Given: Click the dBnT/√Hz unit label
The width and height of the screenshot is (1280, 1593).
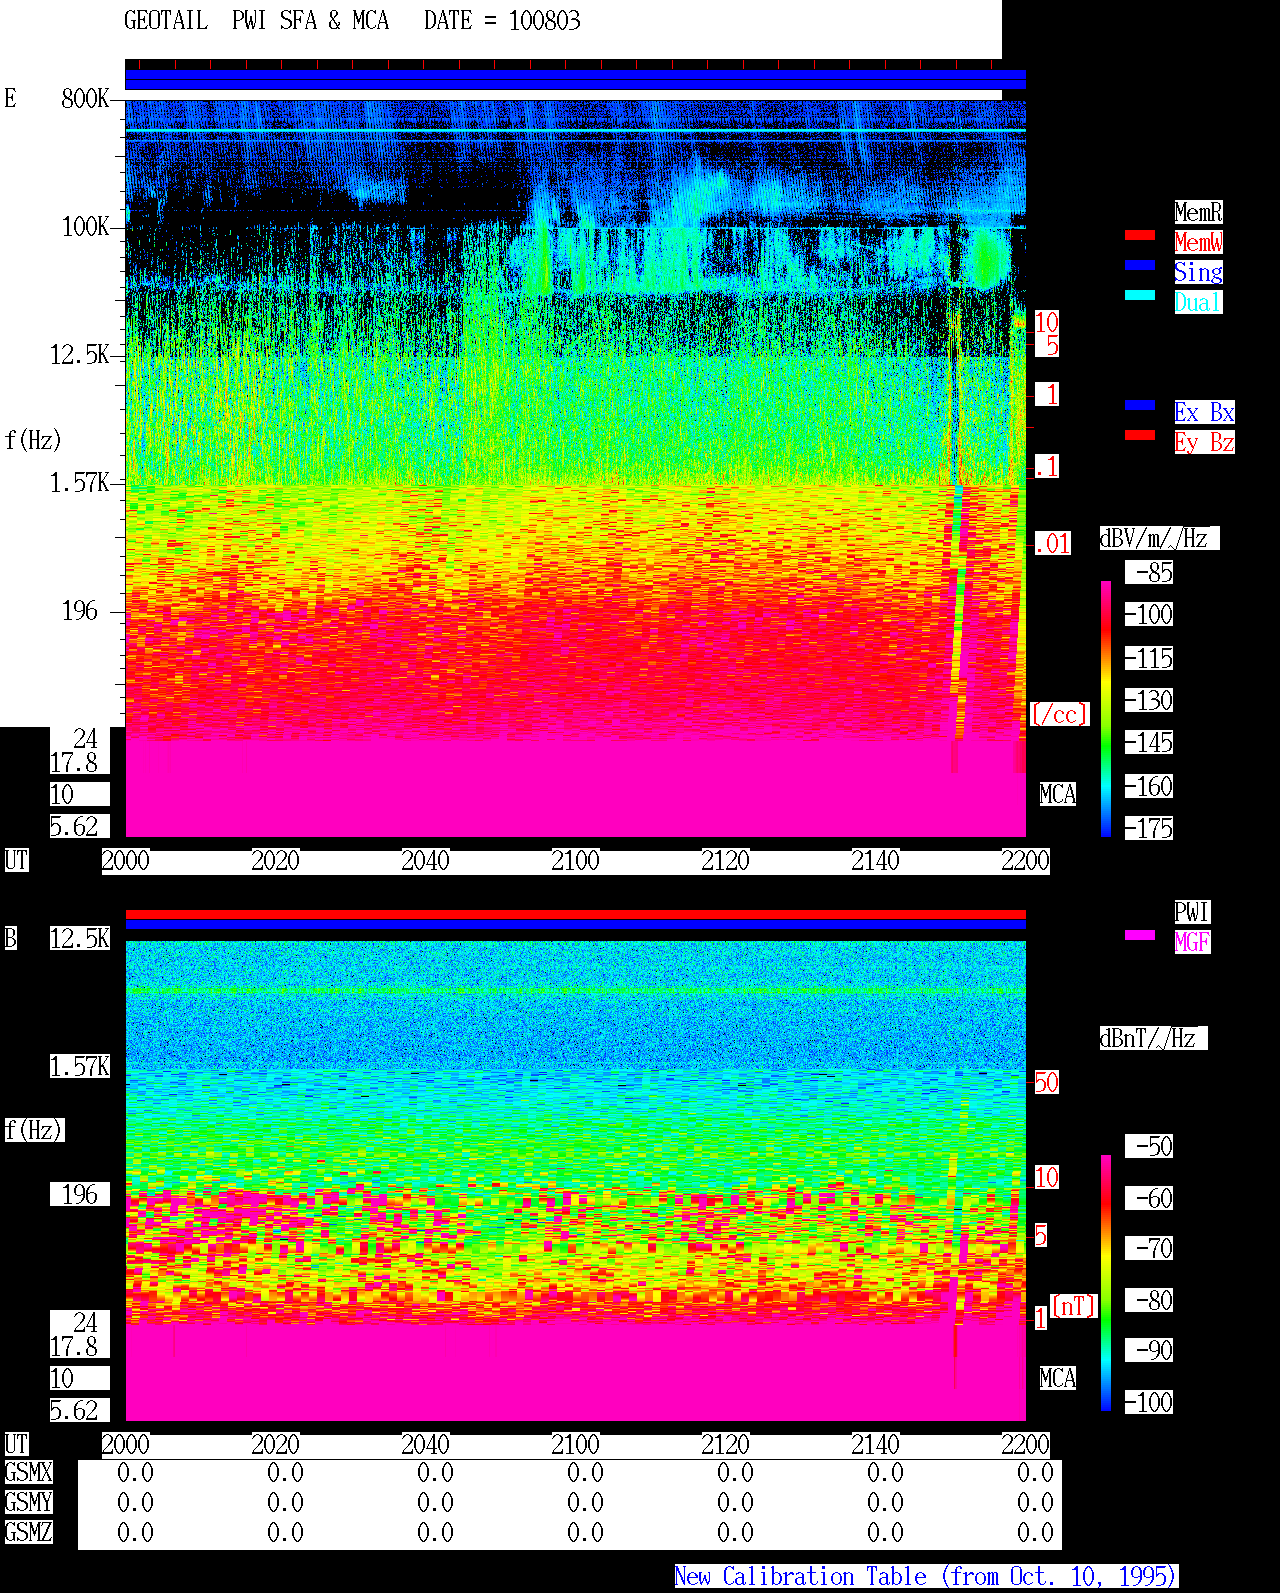Looking at the screenshot, I should (x=1153, y=1038).
